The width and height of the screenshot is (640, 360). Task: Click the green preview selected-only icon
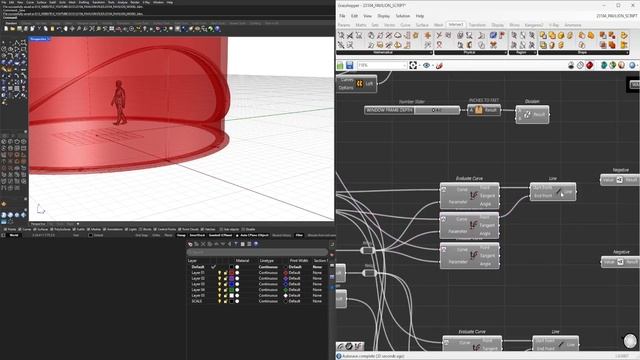click(x=604, y=65)
